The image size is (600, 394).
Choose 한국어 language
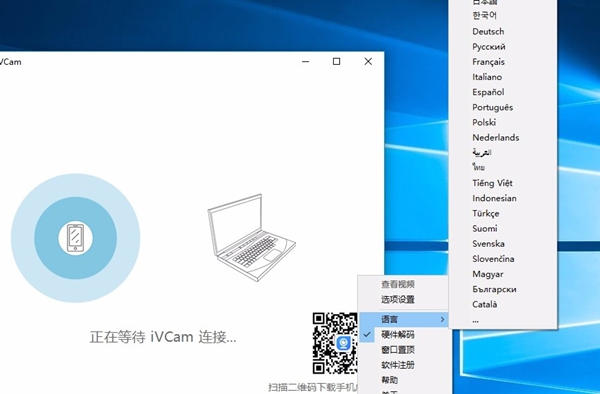coord(503,16)
